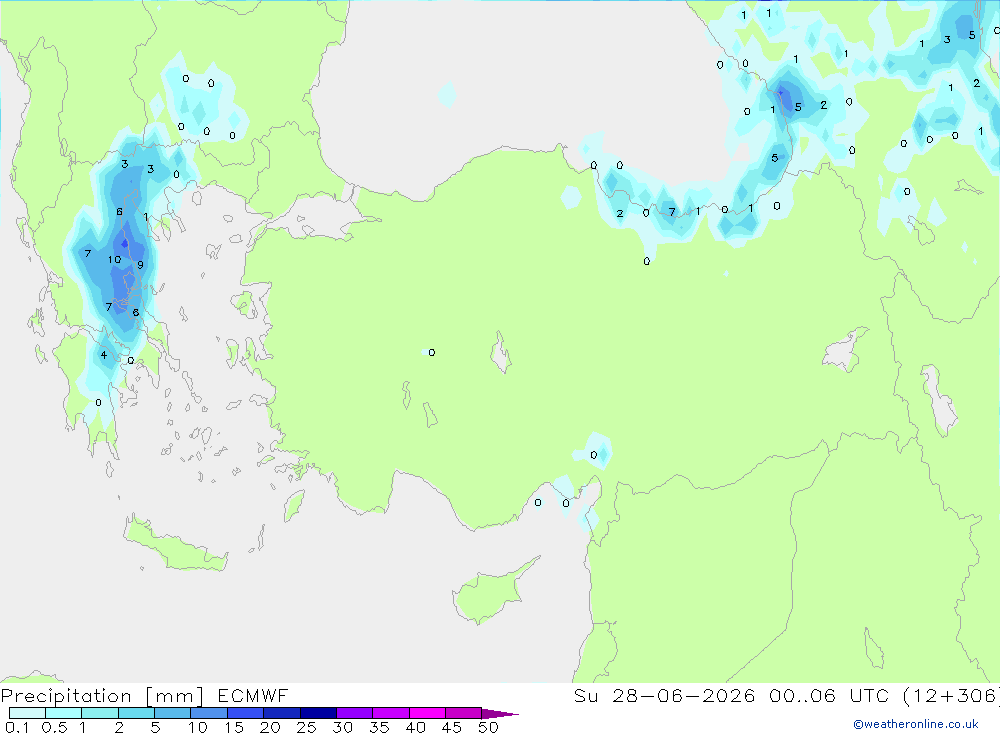The image size is (1000, 733).
Task: Click the 'ECMWF' model label
Action: (253, 695)
